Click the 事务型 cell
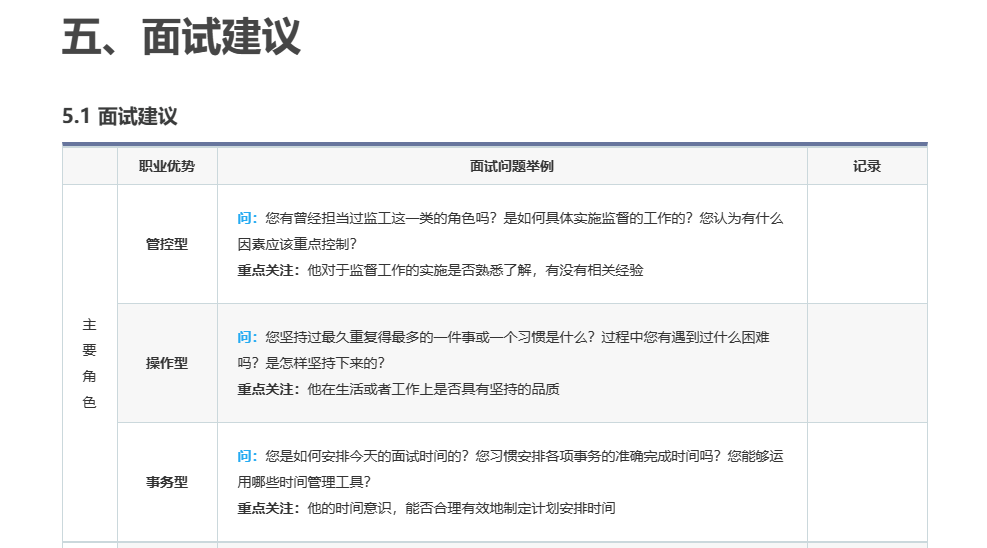987x548 pixels. (167, 482)
